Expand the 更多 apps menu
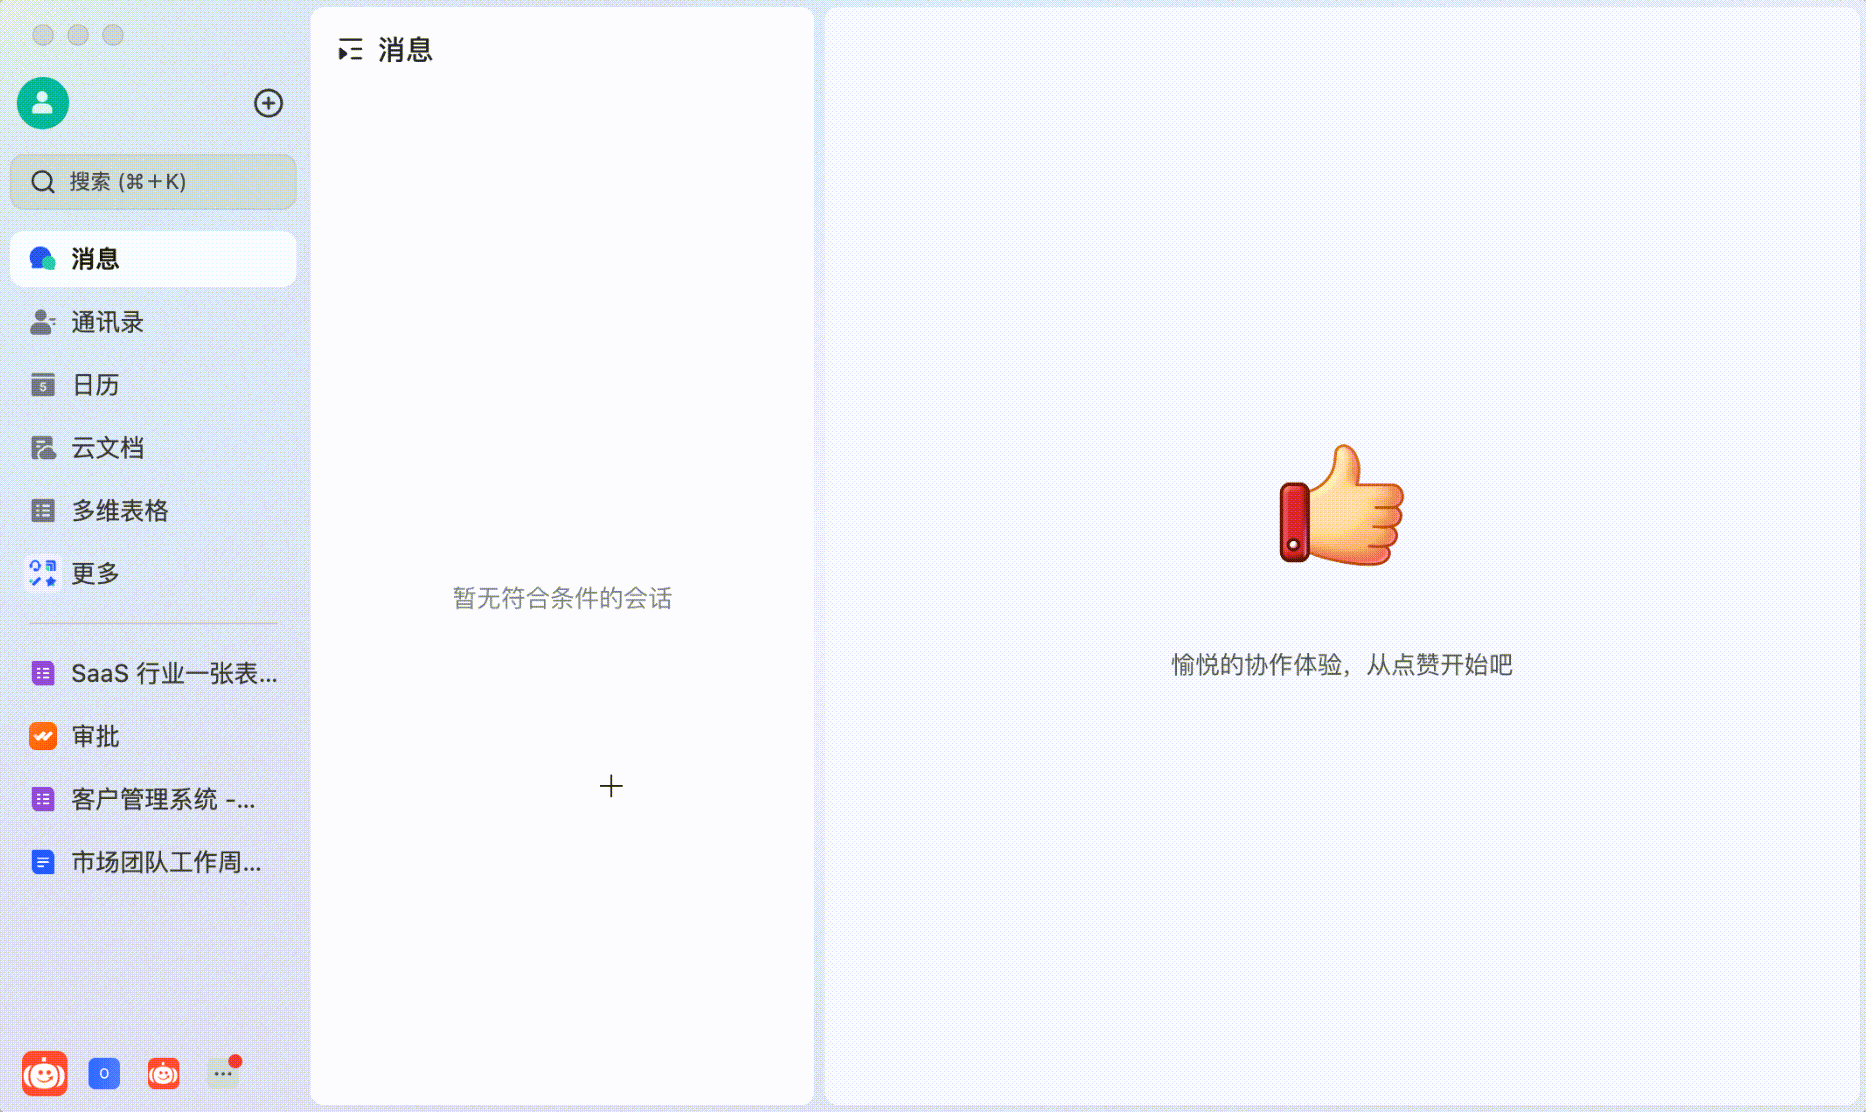 point(95,574)
